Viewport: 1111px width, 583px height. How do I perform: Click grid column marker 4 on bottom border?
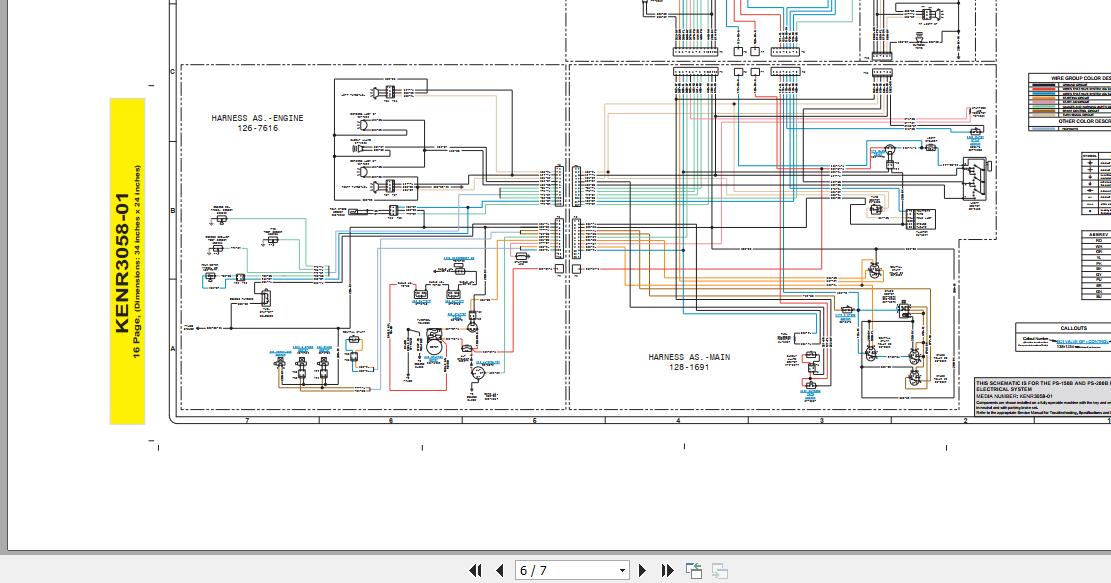[x=678, y=421]
